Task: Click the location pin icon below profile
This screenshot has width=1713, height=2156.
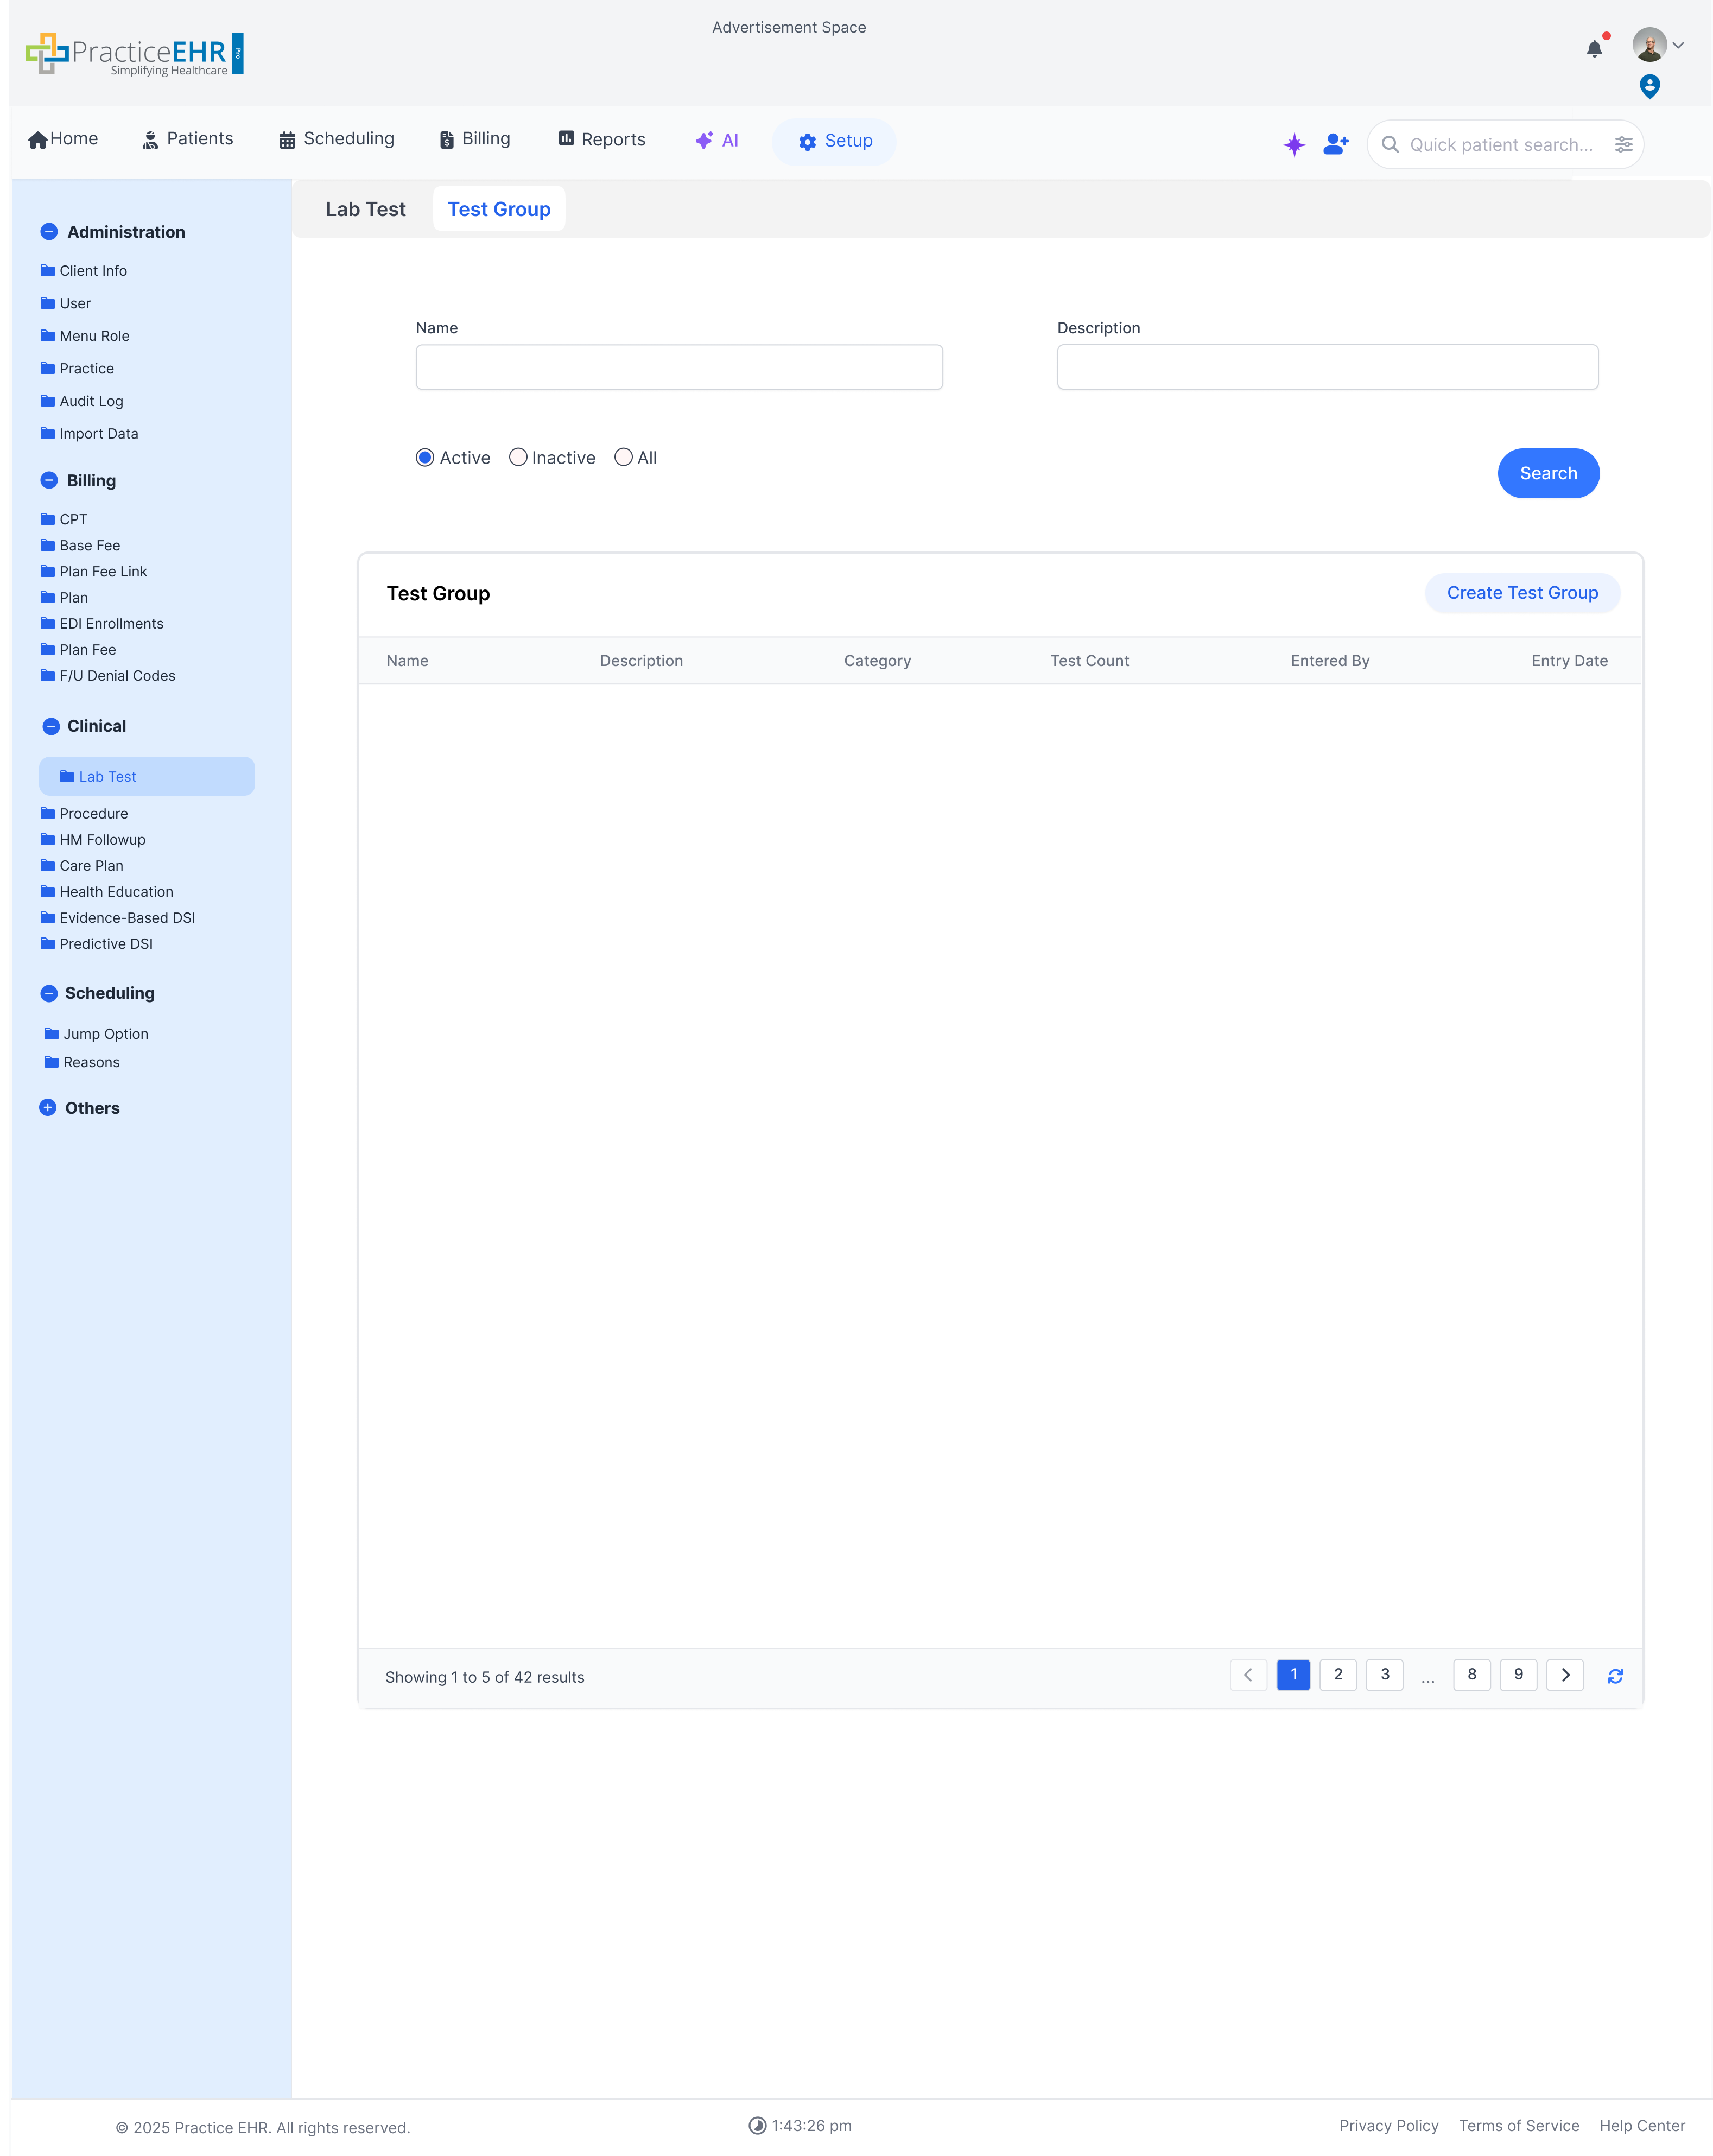Action: pyautogui.click(x=1651, y=86)
